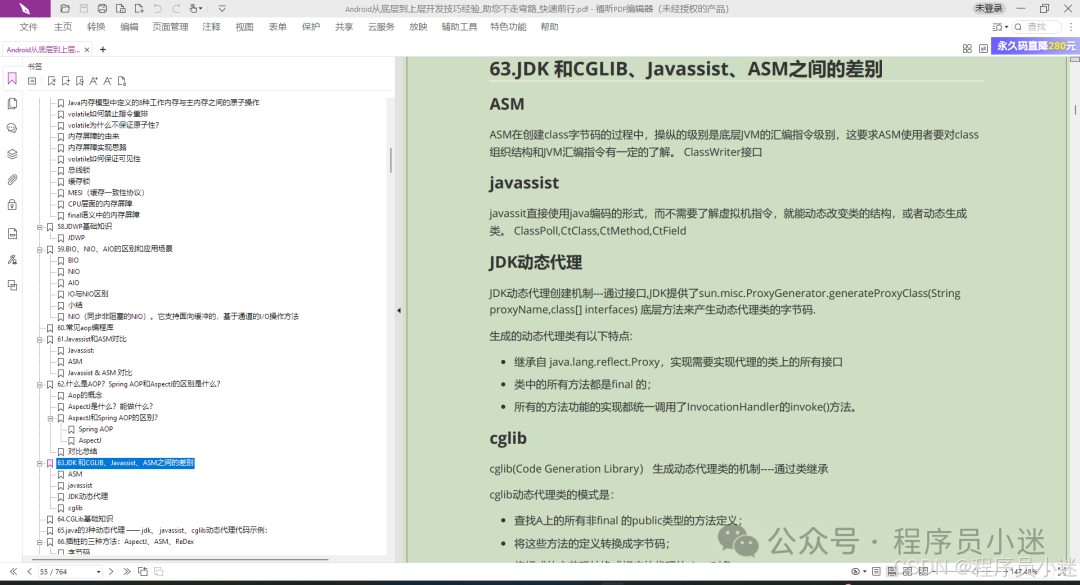Click the Print icon in the quick toolbar

click(102, 8)
